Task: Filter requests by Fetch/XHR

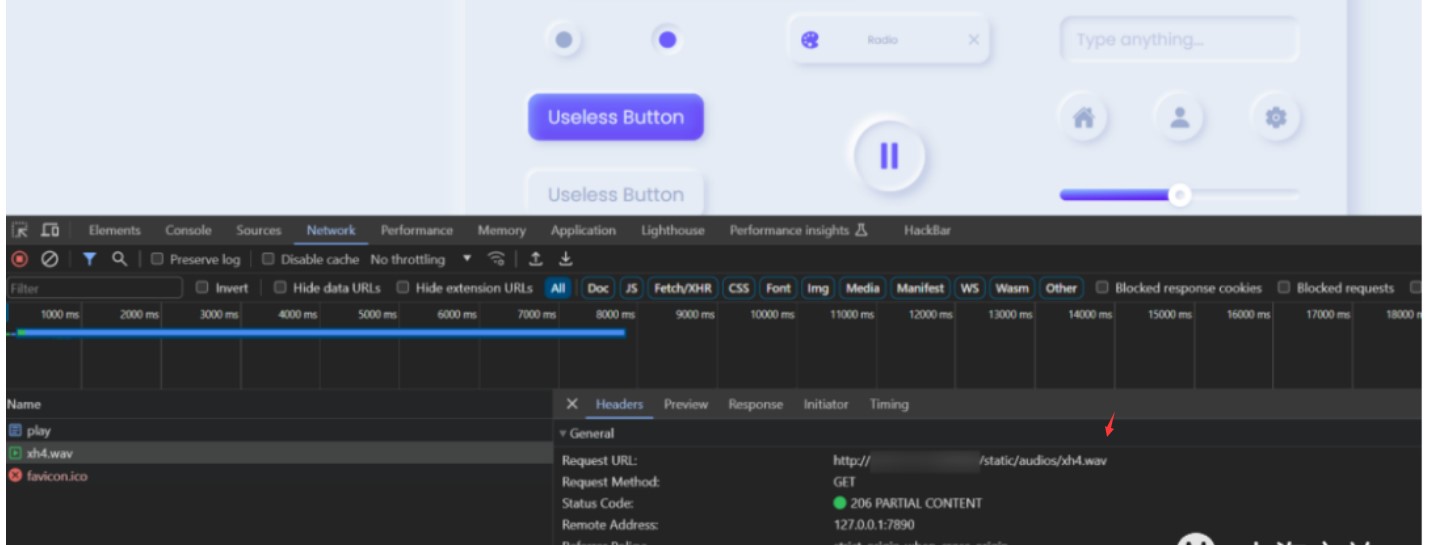Action: [683, 288]
